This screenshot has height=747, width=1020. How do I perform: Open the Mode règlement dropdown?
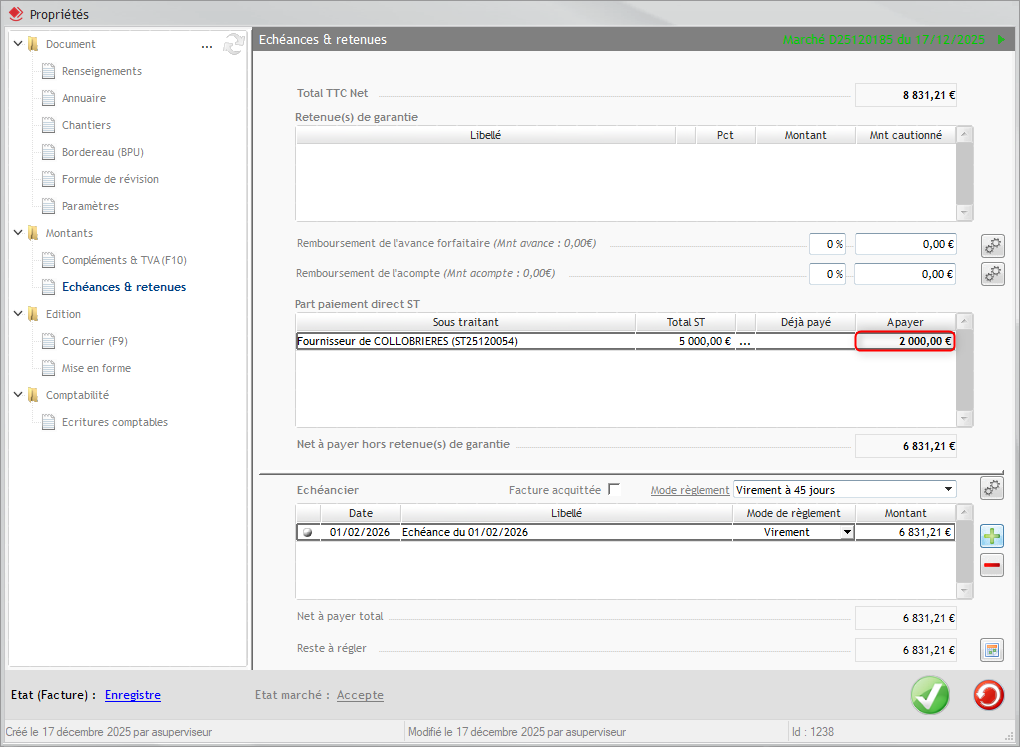[x=947, y=490]
